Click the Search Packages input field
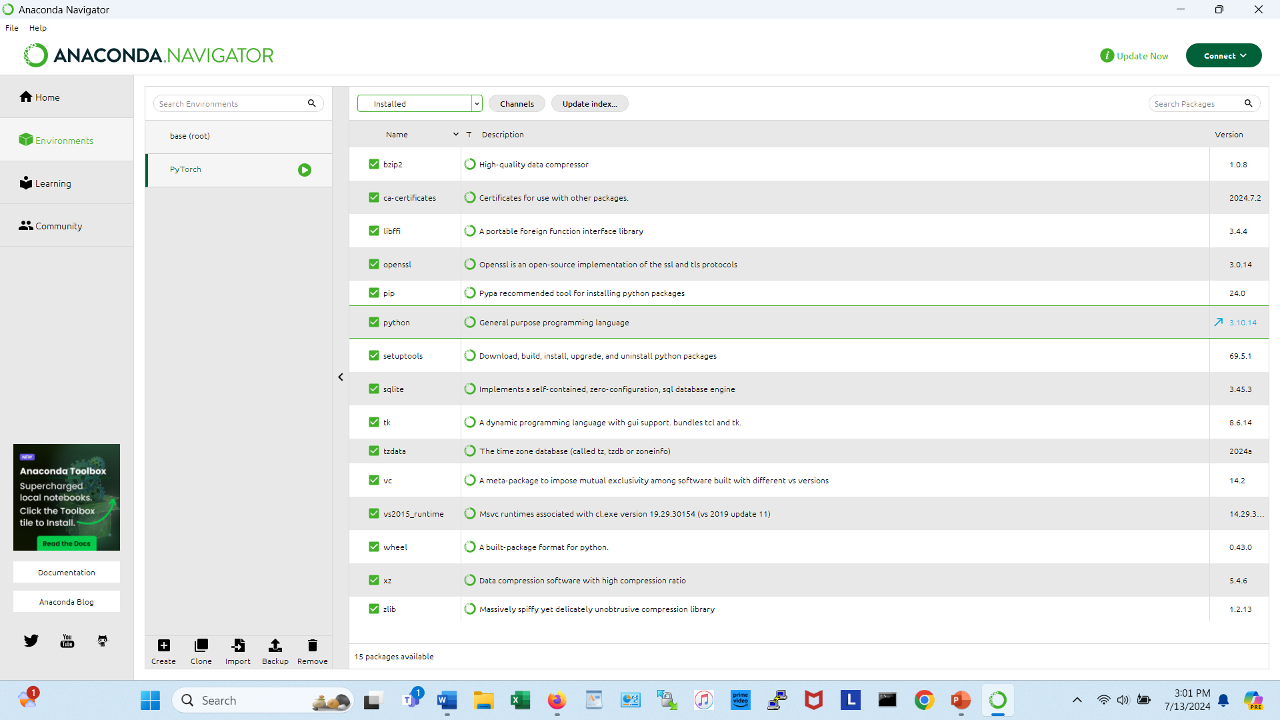Image resolution: width=1280 pixels, height=720 pixels. (x=1196, y=104)
